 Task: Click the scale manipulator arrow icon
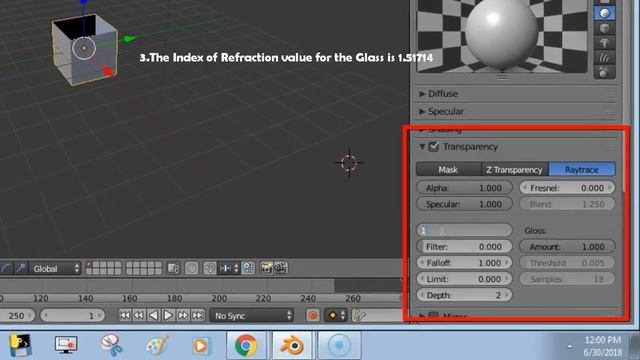point(20,269)
